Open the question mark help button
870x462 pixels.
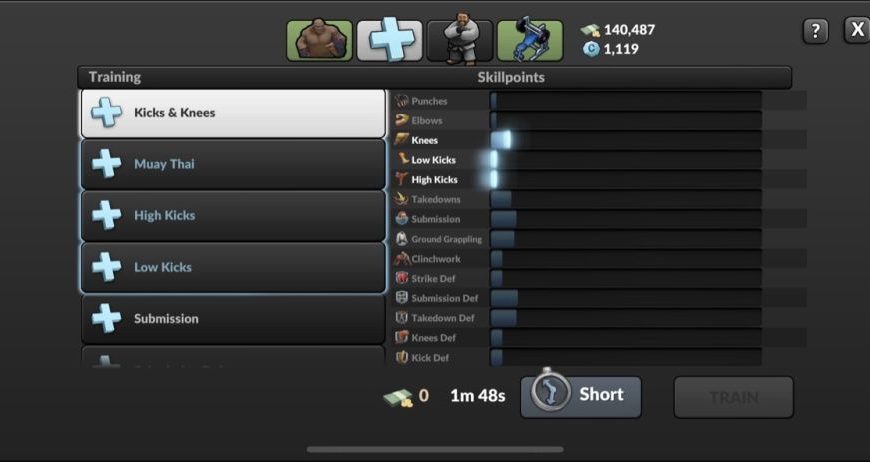pos(815,31)
